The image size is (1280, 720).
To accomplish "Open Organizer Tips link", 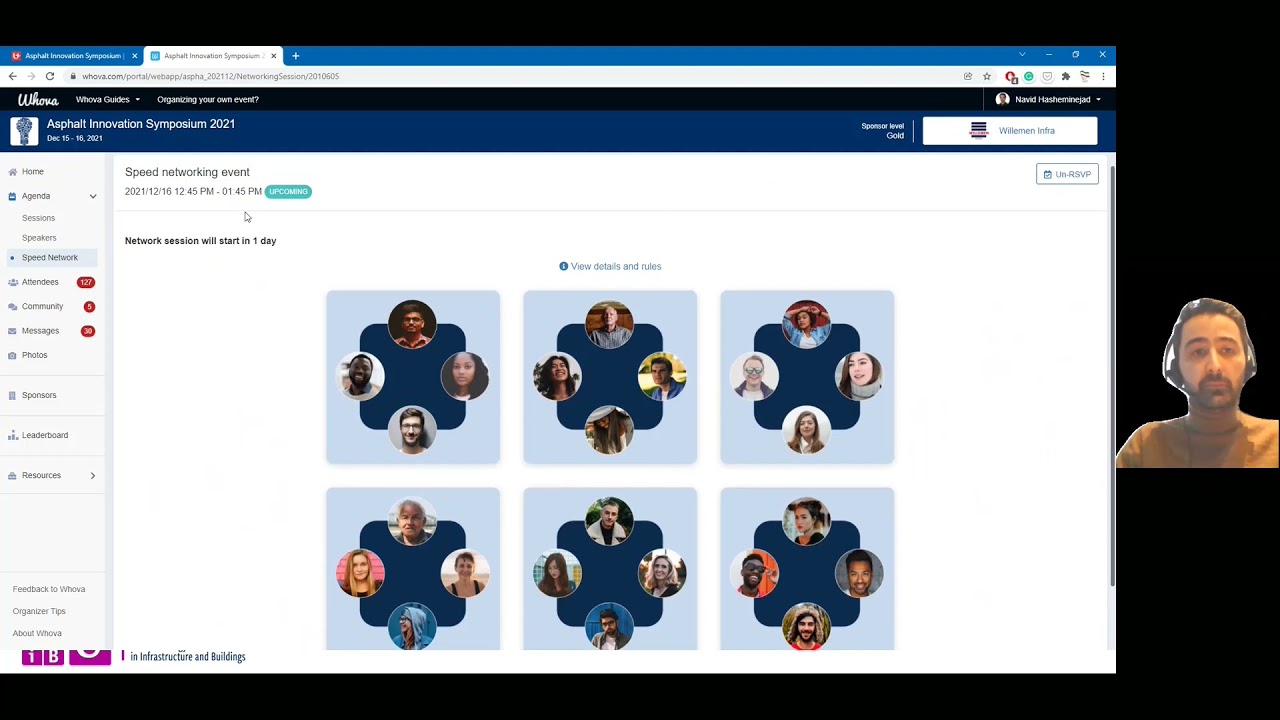I will coord(39,611).
